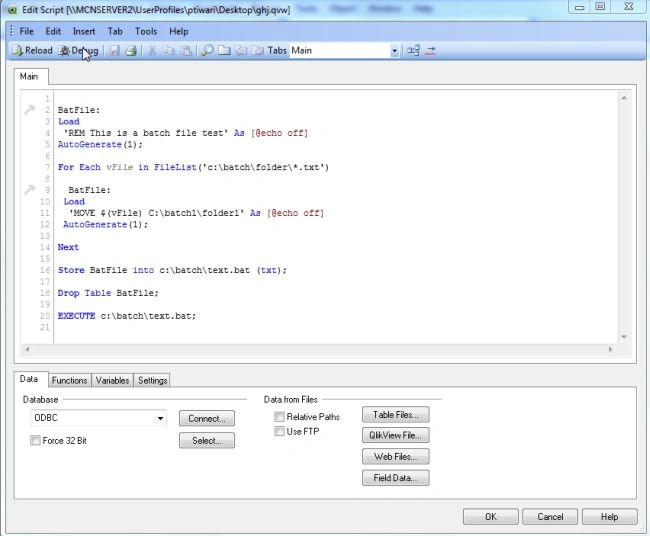
Task: Click 'AutoGenerate(1);' on line 5
Action: coord(100,144)
